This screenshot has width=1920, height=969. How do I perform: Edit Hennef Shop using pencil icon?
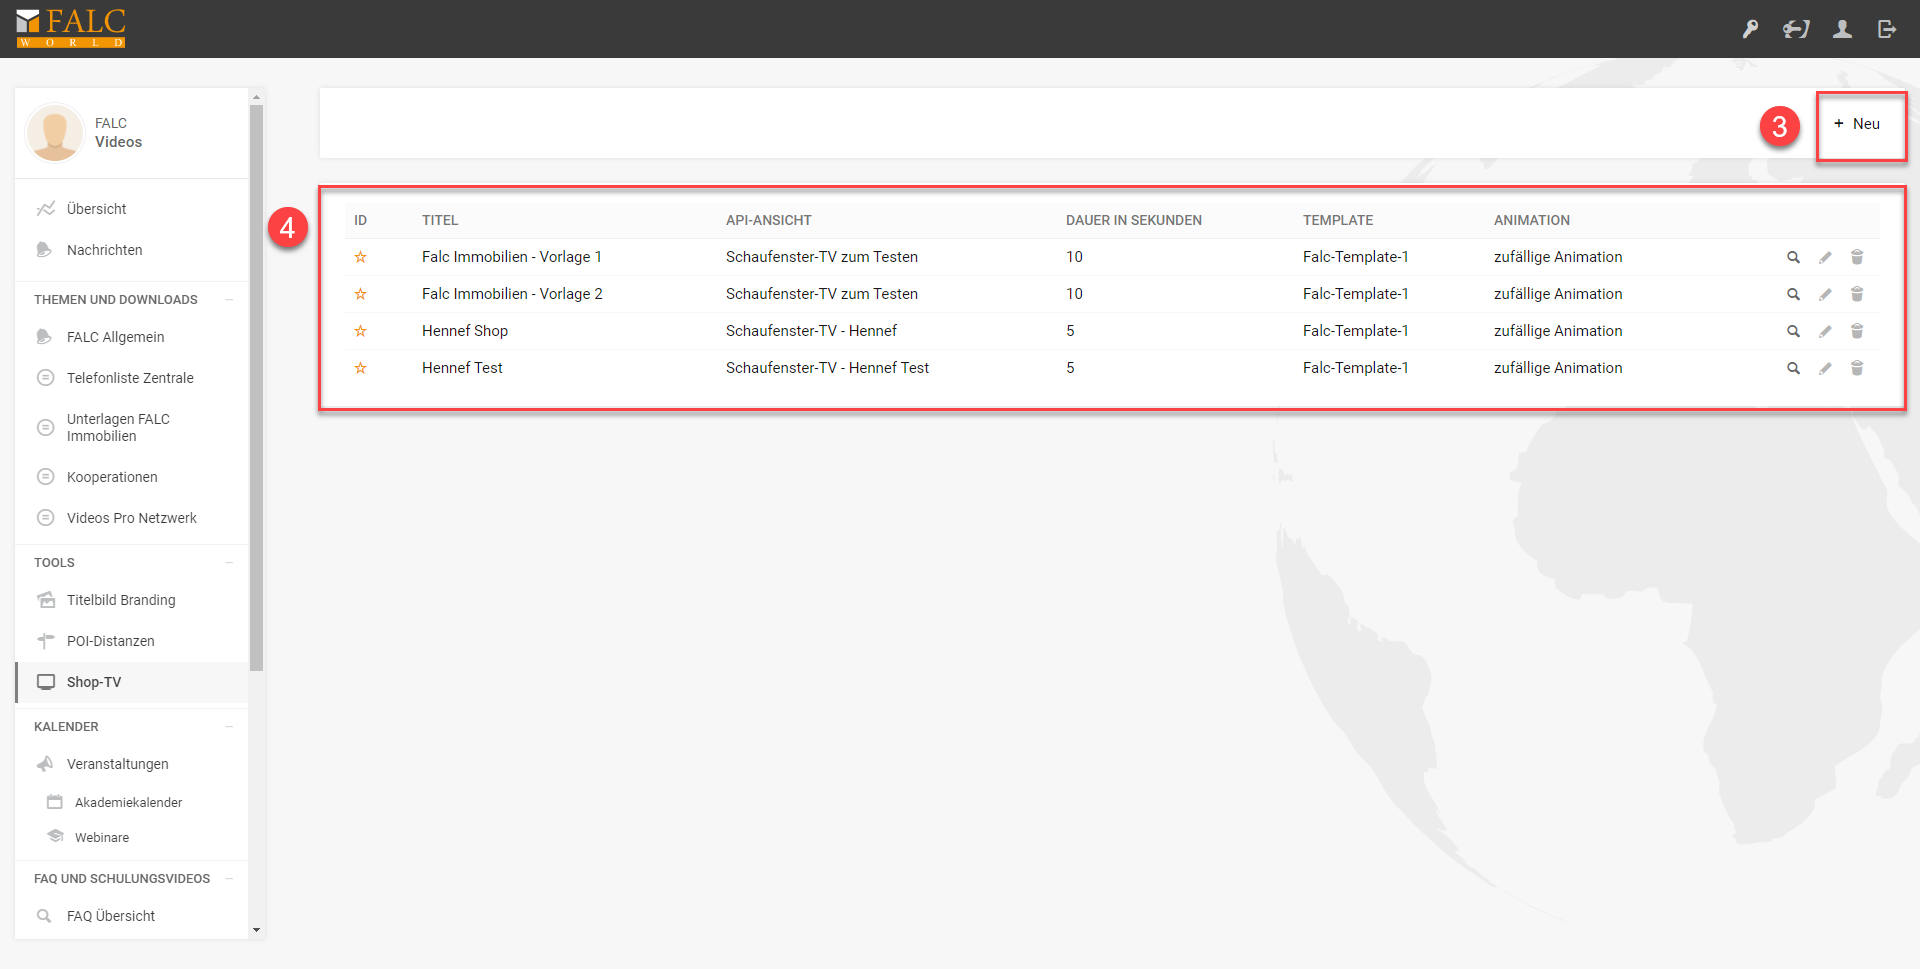[1825, 331]
